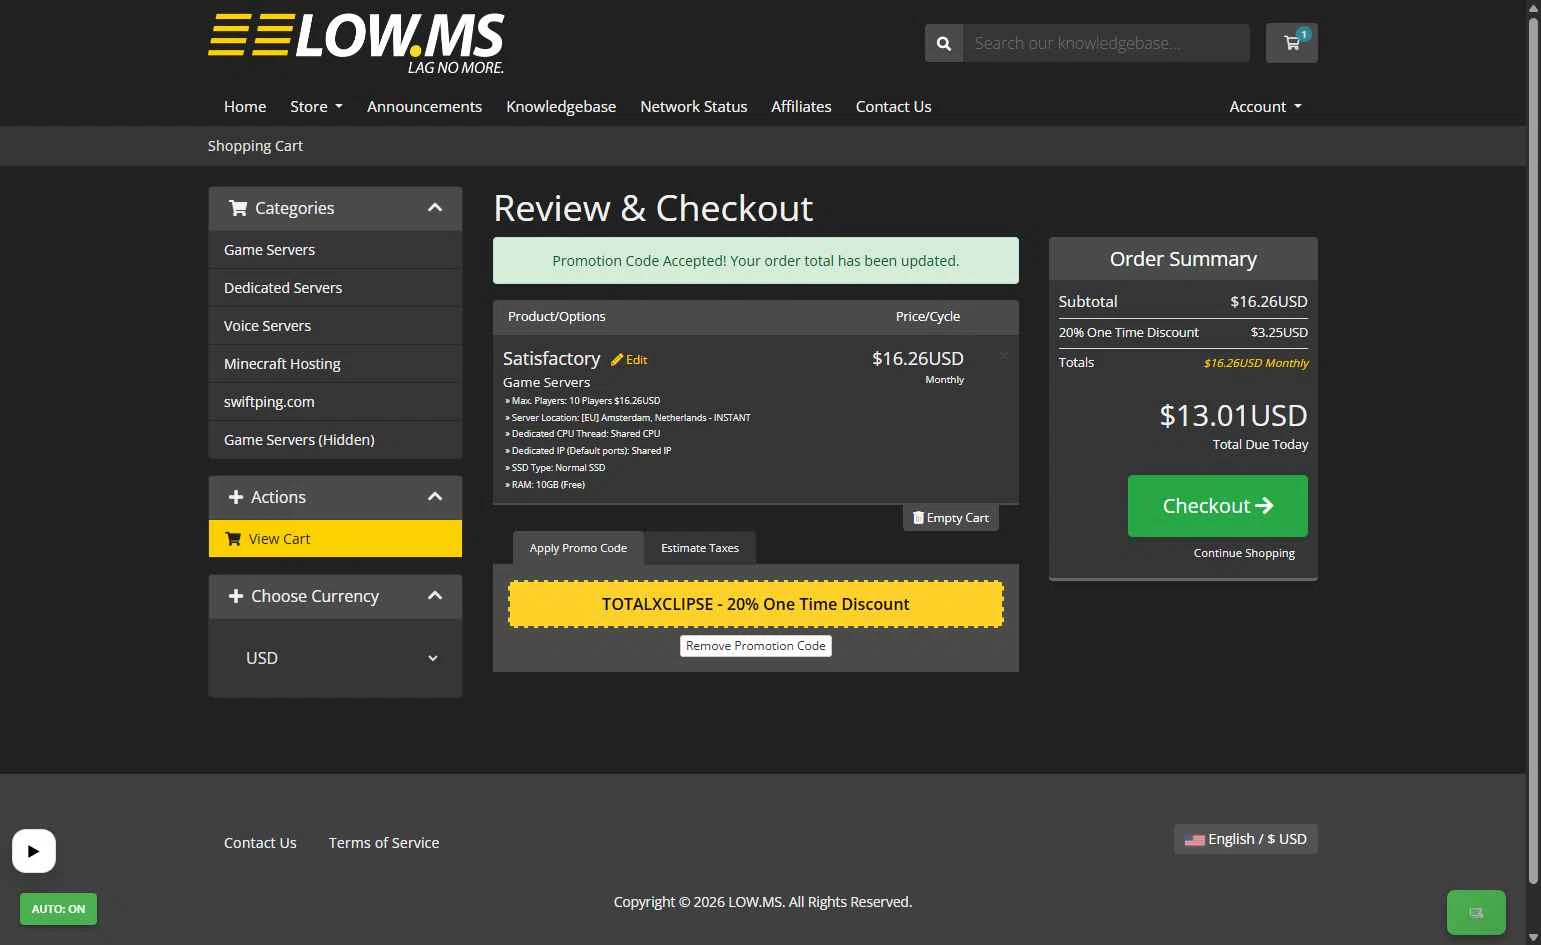
Task: Select Dedicated Servers category
Action: coord(335,288)
